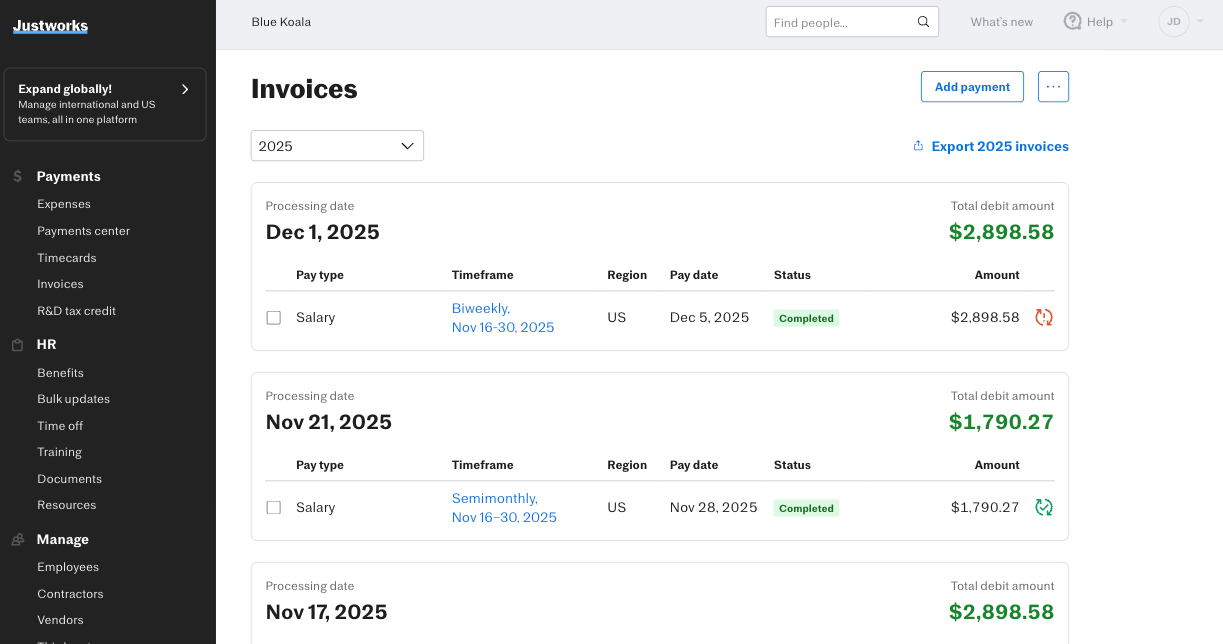Check the Dec 5 Salary row checkbox
Screen dimensions: 1223x644
274,318
